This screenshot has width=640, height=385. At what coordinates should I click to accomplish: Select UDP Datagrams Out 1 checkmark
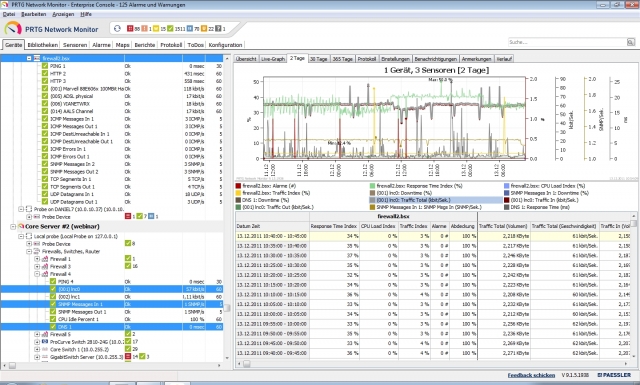45,202
